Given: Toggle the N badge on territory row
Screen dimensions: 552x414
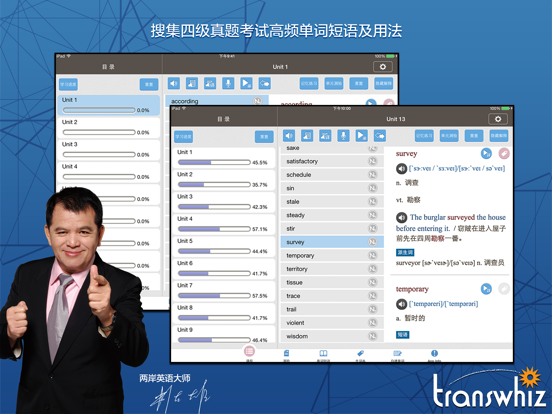Looking at the screenshot, I should tap(372, 269).
